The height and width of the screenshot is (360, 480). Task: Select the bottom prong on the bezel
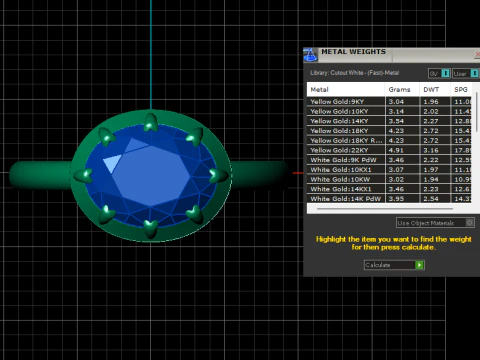click(x=151, y=228)
